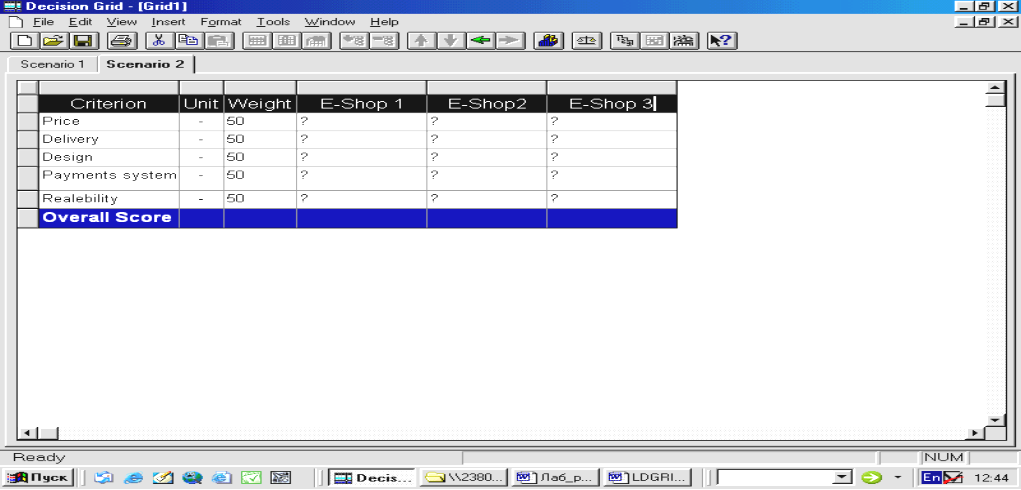The width and height of the screenshot is (1021, 490).
Task: Click the icon directly right of the balance scales
Action: pyautogui.click(x=624, y=41)
